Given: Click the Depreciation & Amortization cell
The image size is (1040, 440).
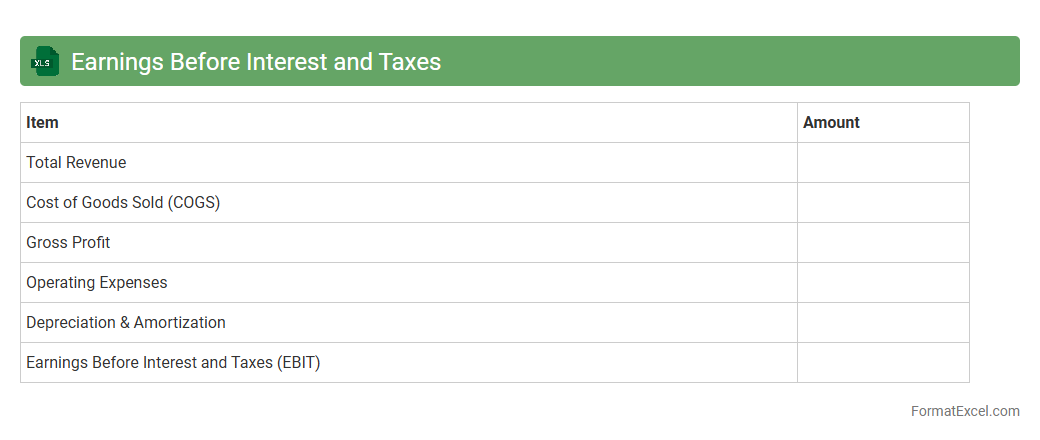Looking at the screenshot, I should (126, 322).
